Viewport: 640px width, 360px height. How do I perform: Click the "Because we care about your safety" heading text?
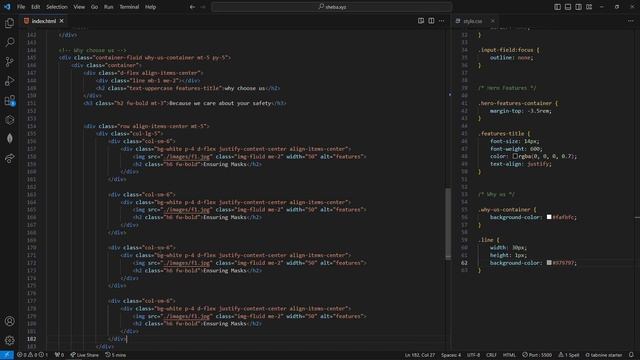(x=220, y=103)
